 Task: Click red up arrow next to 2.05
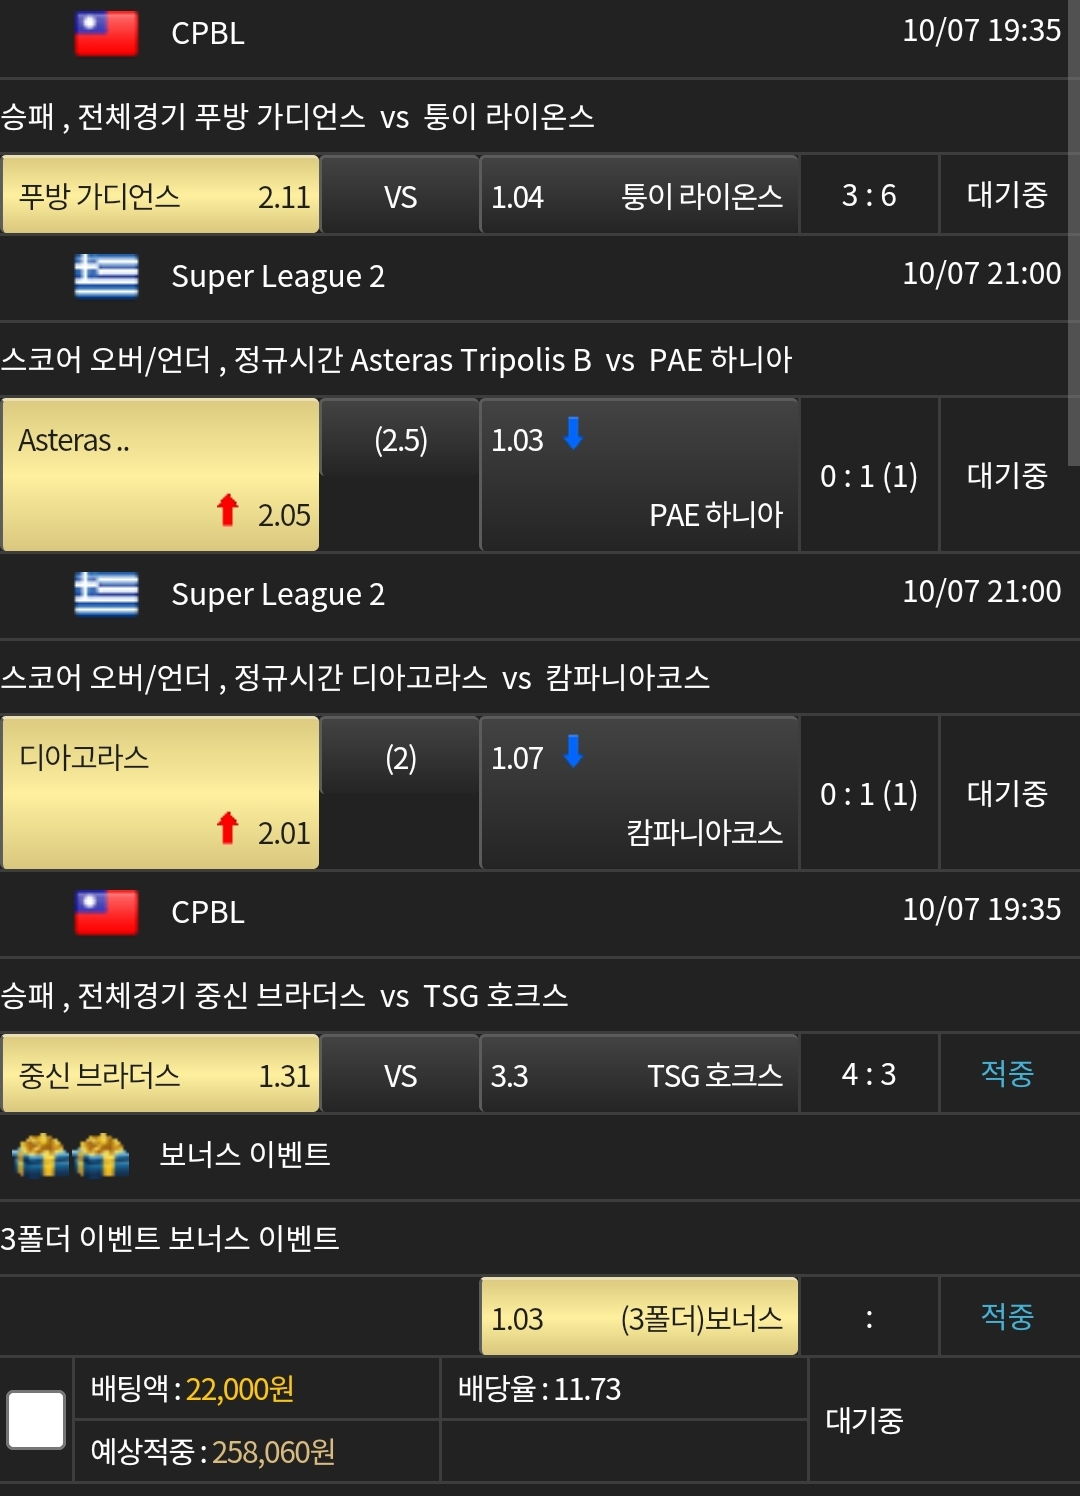pyautogui.click(x=228, y=510)
